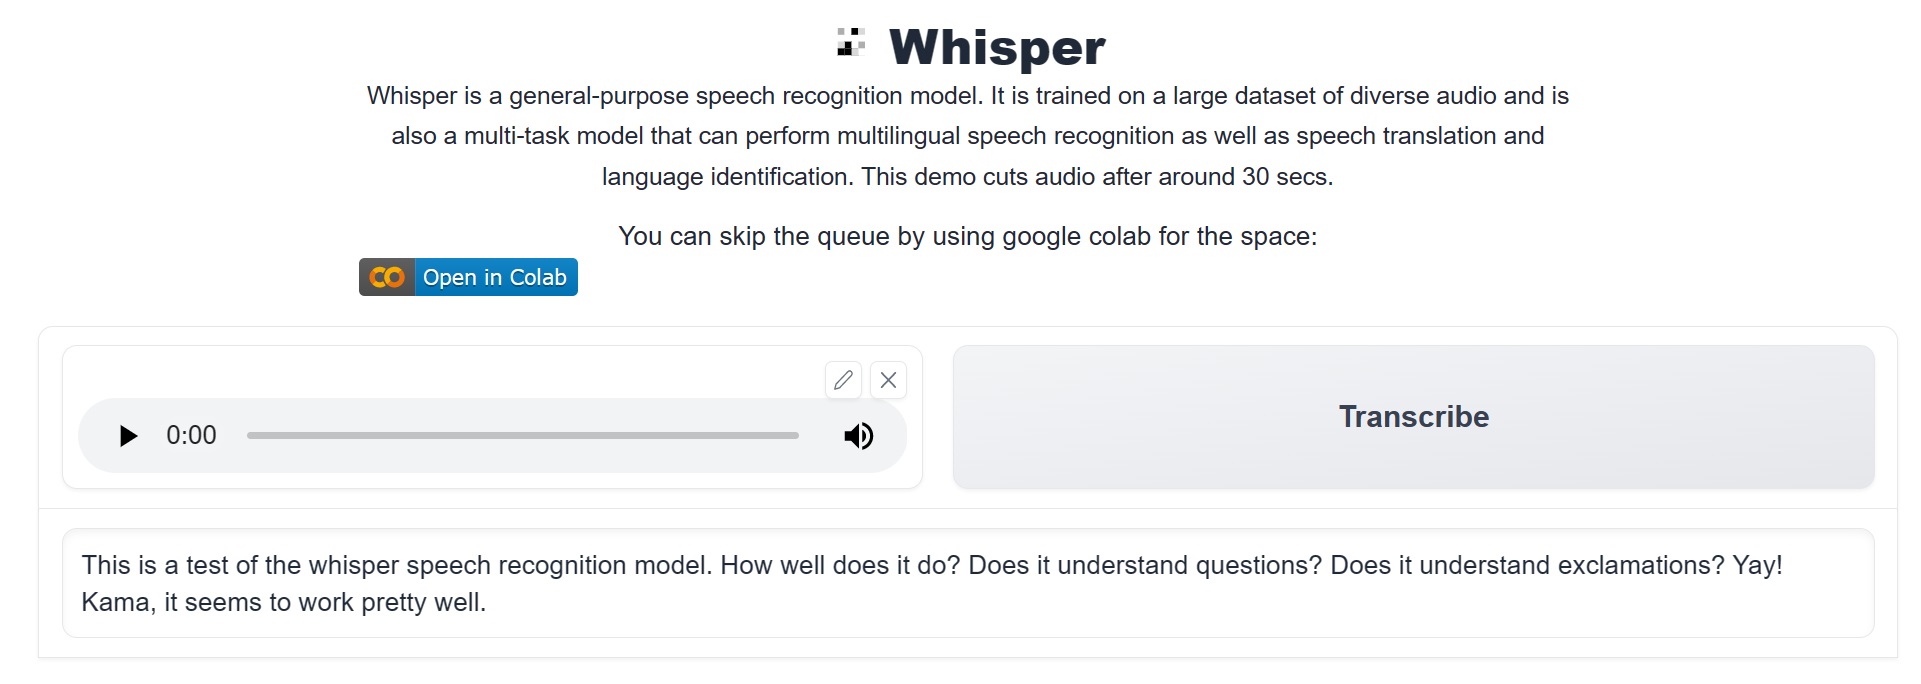
Task: Click the "general-purpose speech recognition model" description line
Action: pyautogui.click(x=967, y=96)
